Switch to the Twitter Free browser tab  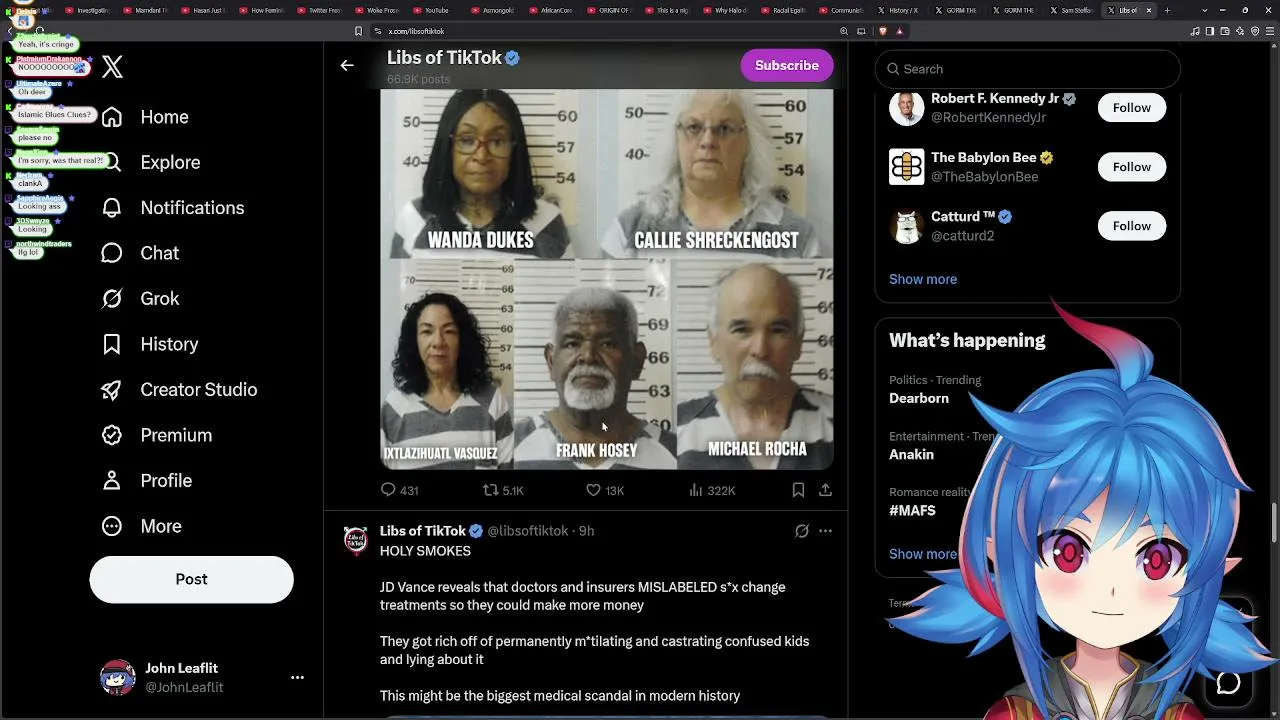click(x=319, y=10)
